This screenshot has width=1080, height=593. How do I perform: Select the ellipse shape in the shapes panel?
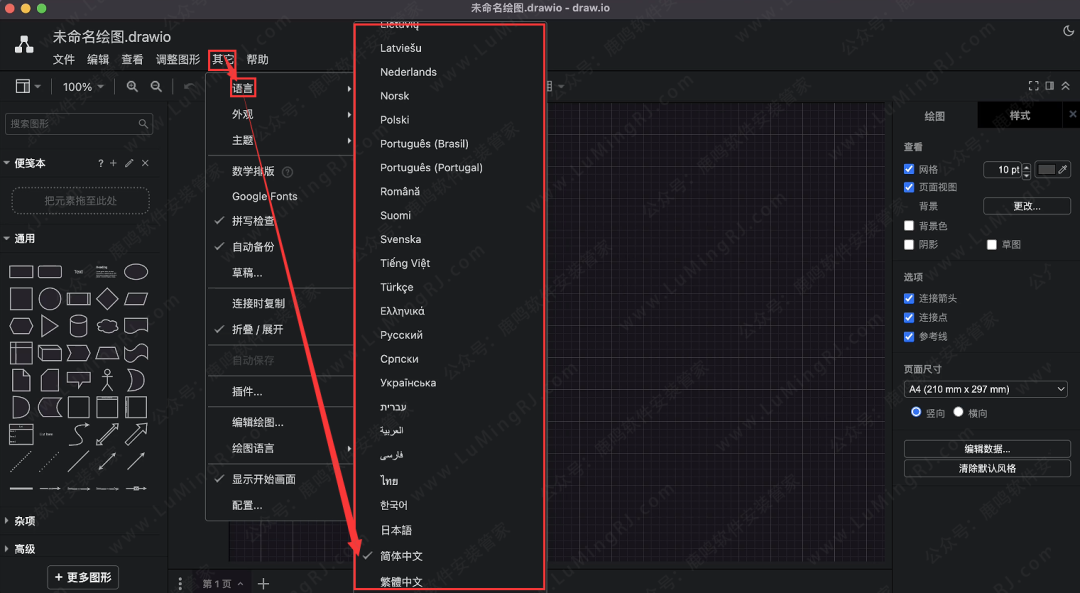[x=135, y=271]
